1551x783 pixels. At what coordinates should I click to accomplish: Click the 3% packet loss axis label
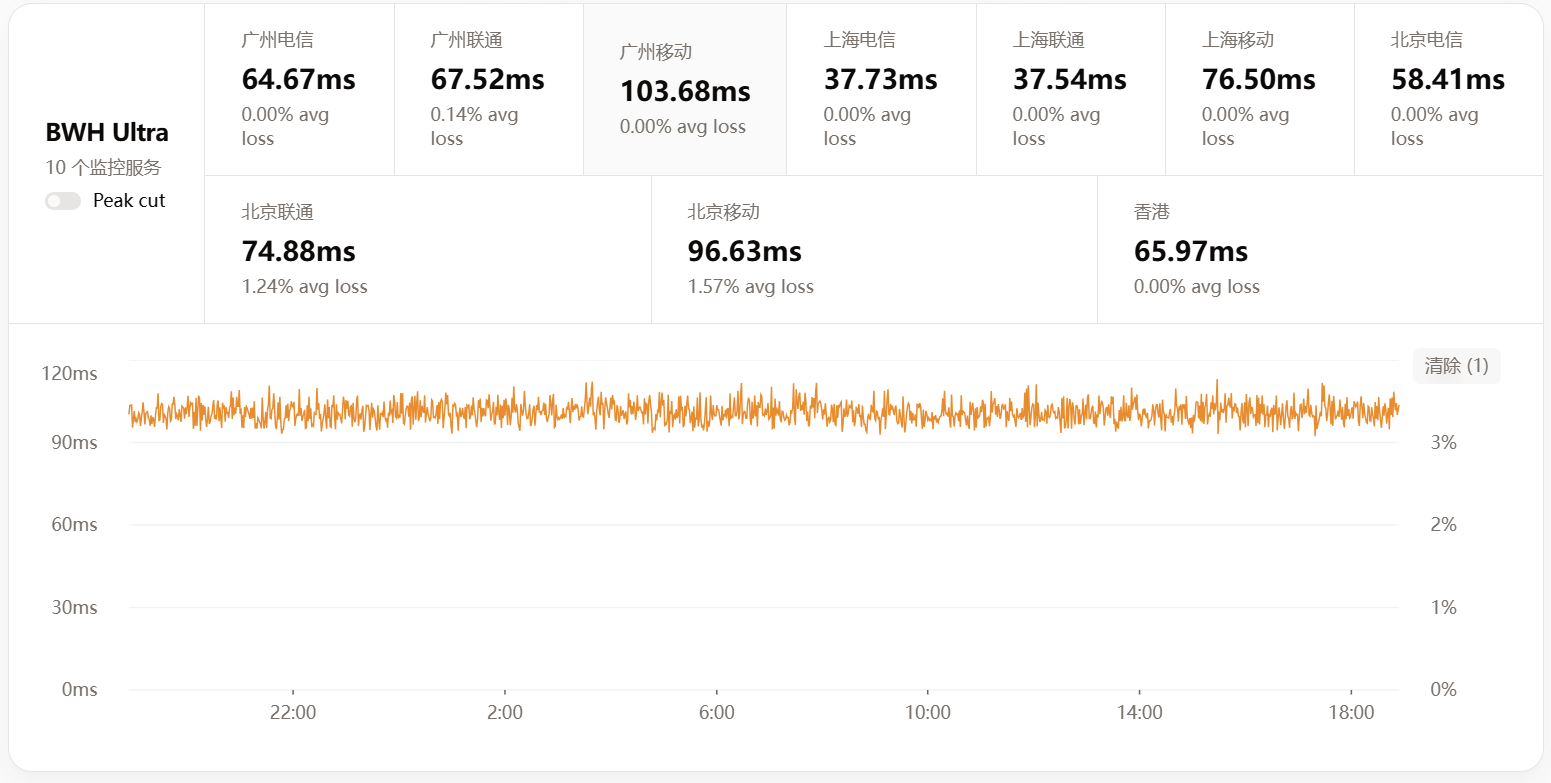1443,442
